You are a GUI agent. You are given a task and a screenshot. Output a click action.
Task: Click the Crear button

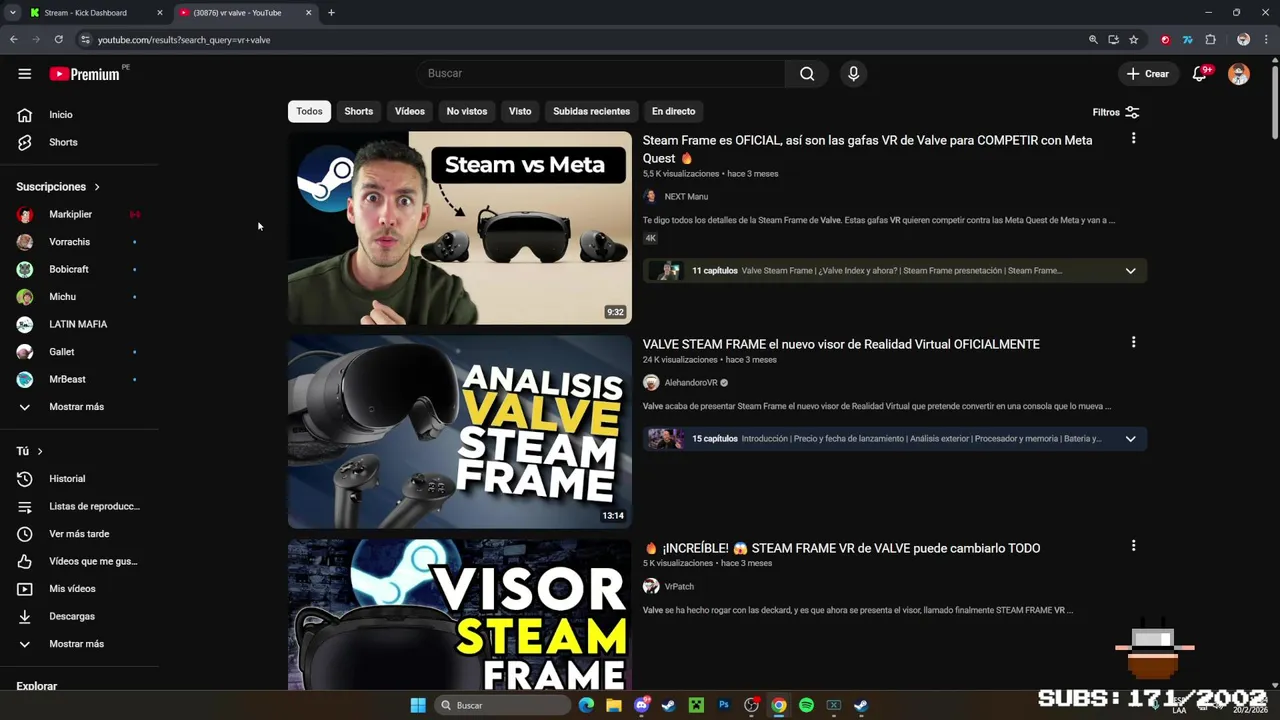pyautogui.click(x=1148, y=74)
